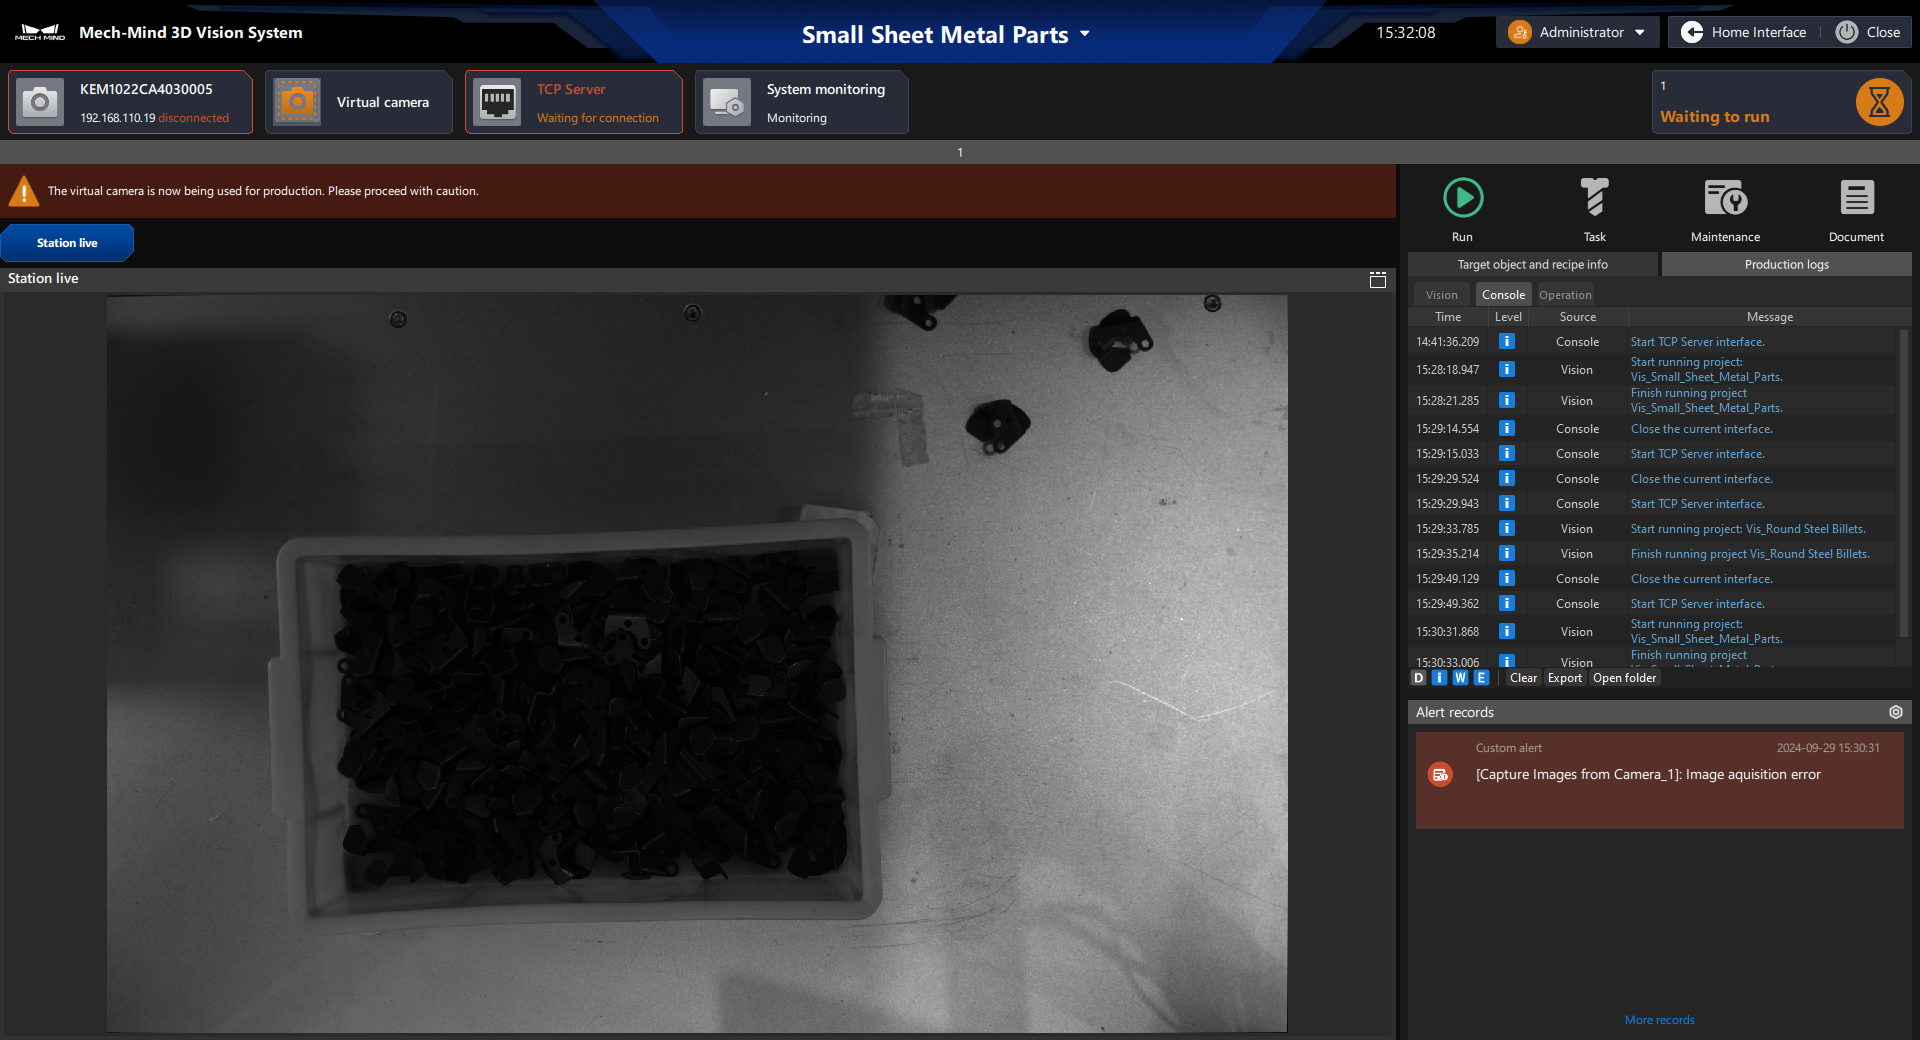
Task: Open the Task tool icon
Action: [x=1594, y=199]
